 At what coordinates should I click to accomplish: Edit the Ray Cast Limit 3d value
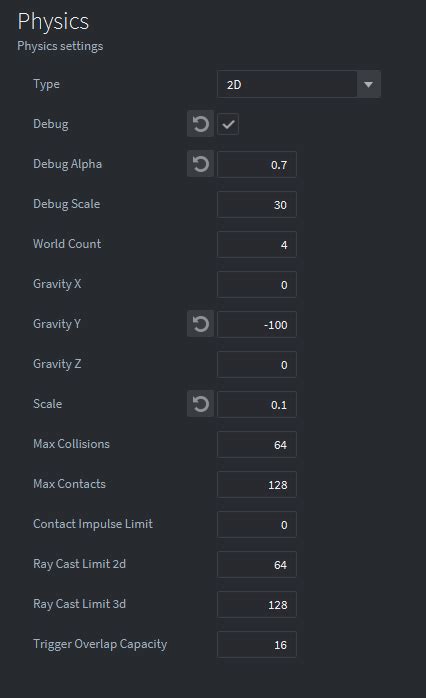tap(257, 605)
